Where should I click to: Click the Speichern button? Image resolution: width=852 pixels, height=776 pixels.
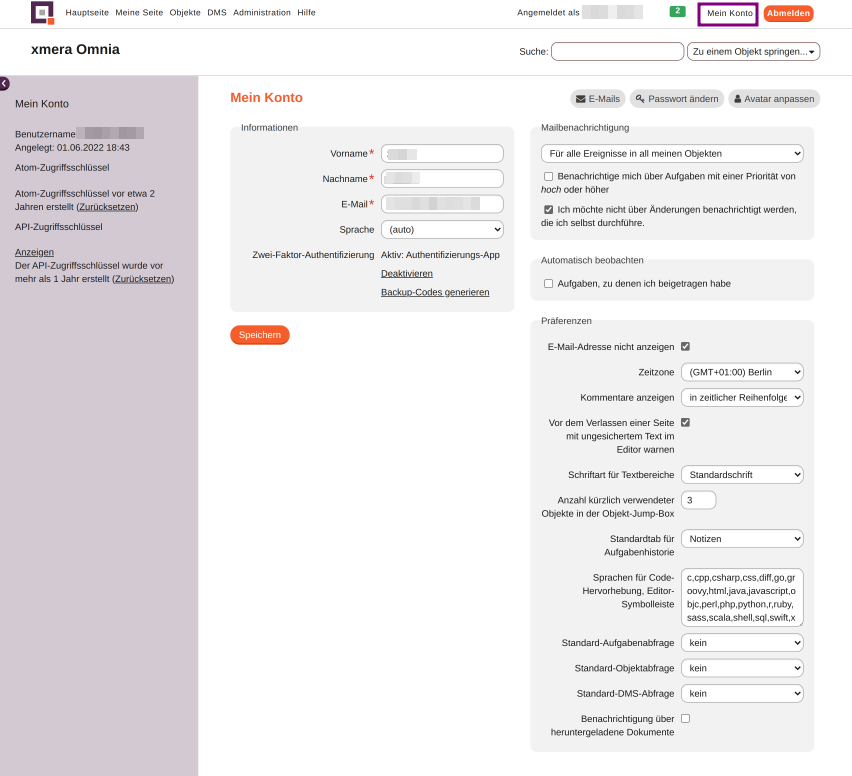click(x=260, y=335)
